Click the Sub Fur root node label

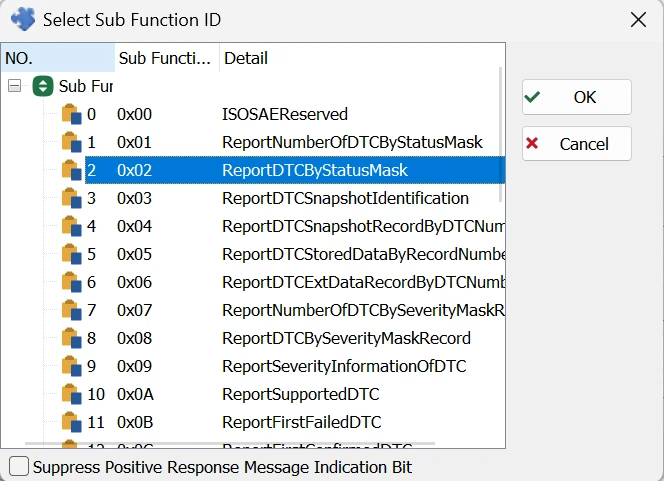86,86
